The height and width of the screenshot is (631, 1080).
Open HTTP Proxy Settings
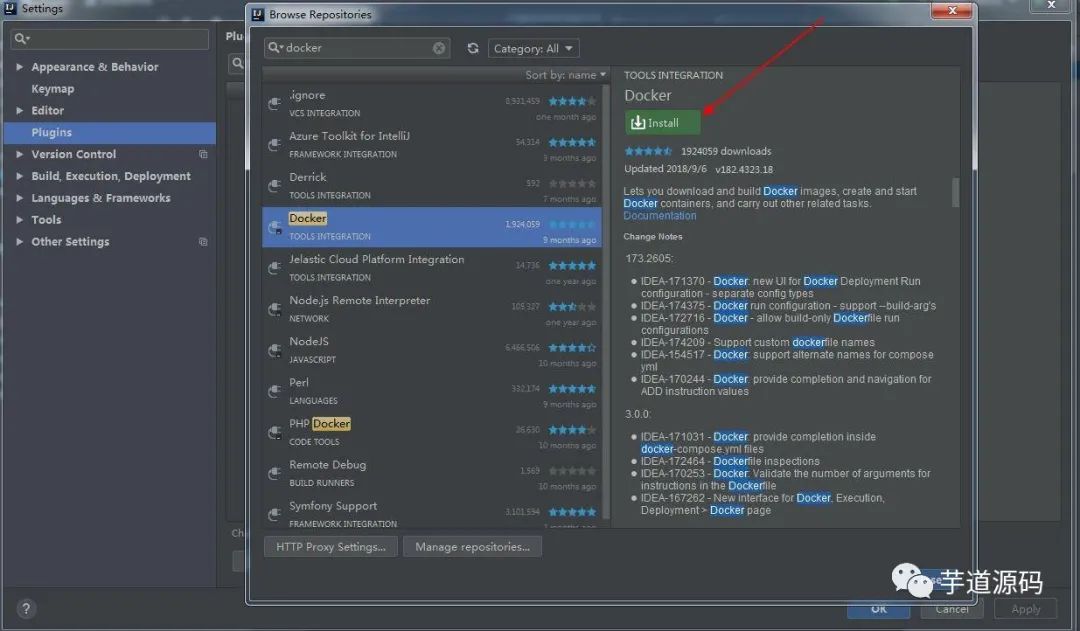pos(331,547)
